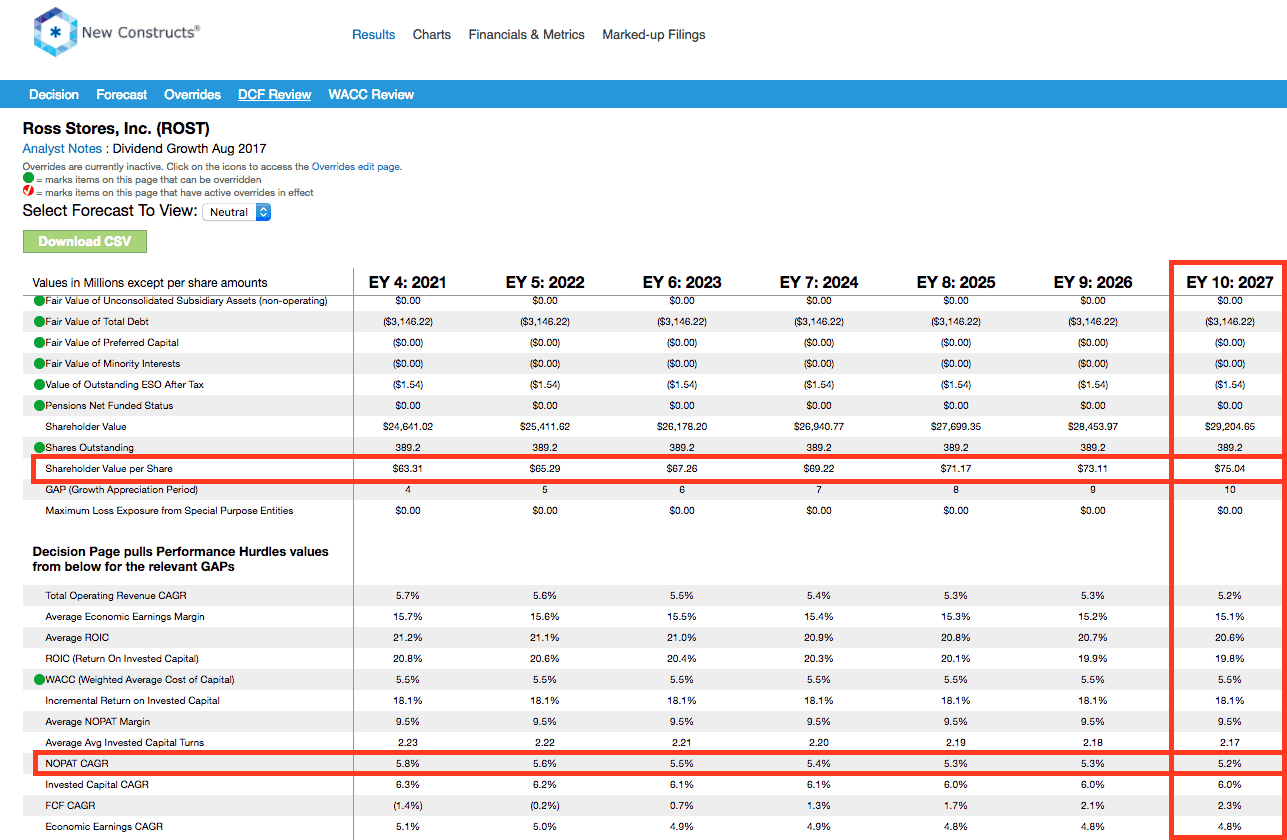Click the New Constructs logo
The height and width of the screenshot is (840, 1287).
tap(116, 32)
